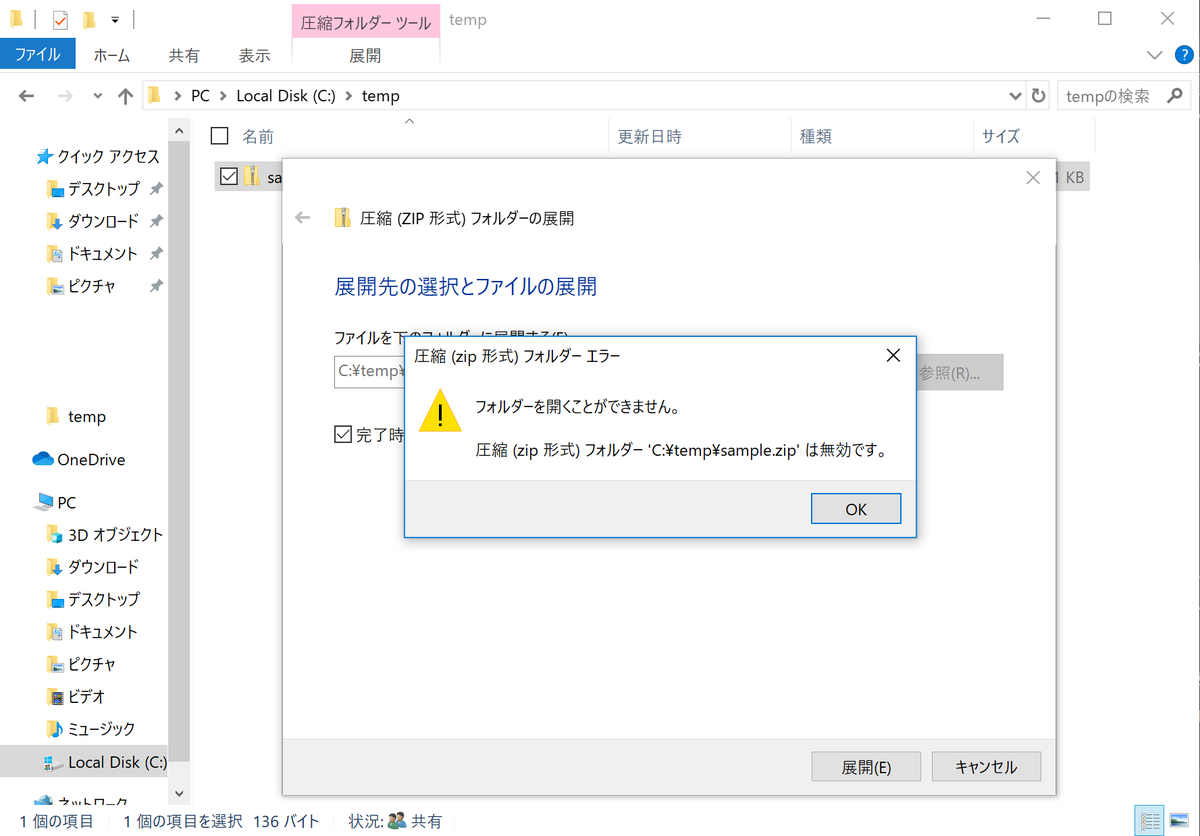Click navigation pane scrollbar up arrow
1200x836 pixels.
179,130
